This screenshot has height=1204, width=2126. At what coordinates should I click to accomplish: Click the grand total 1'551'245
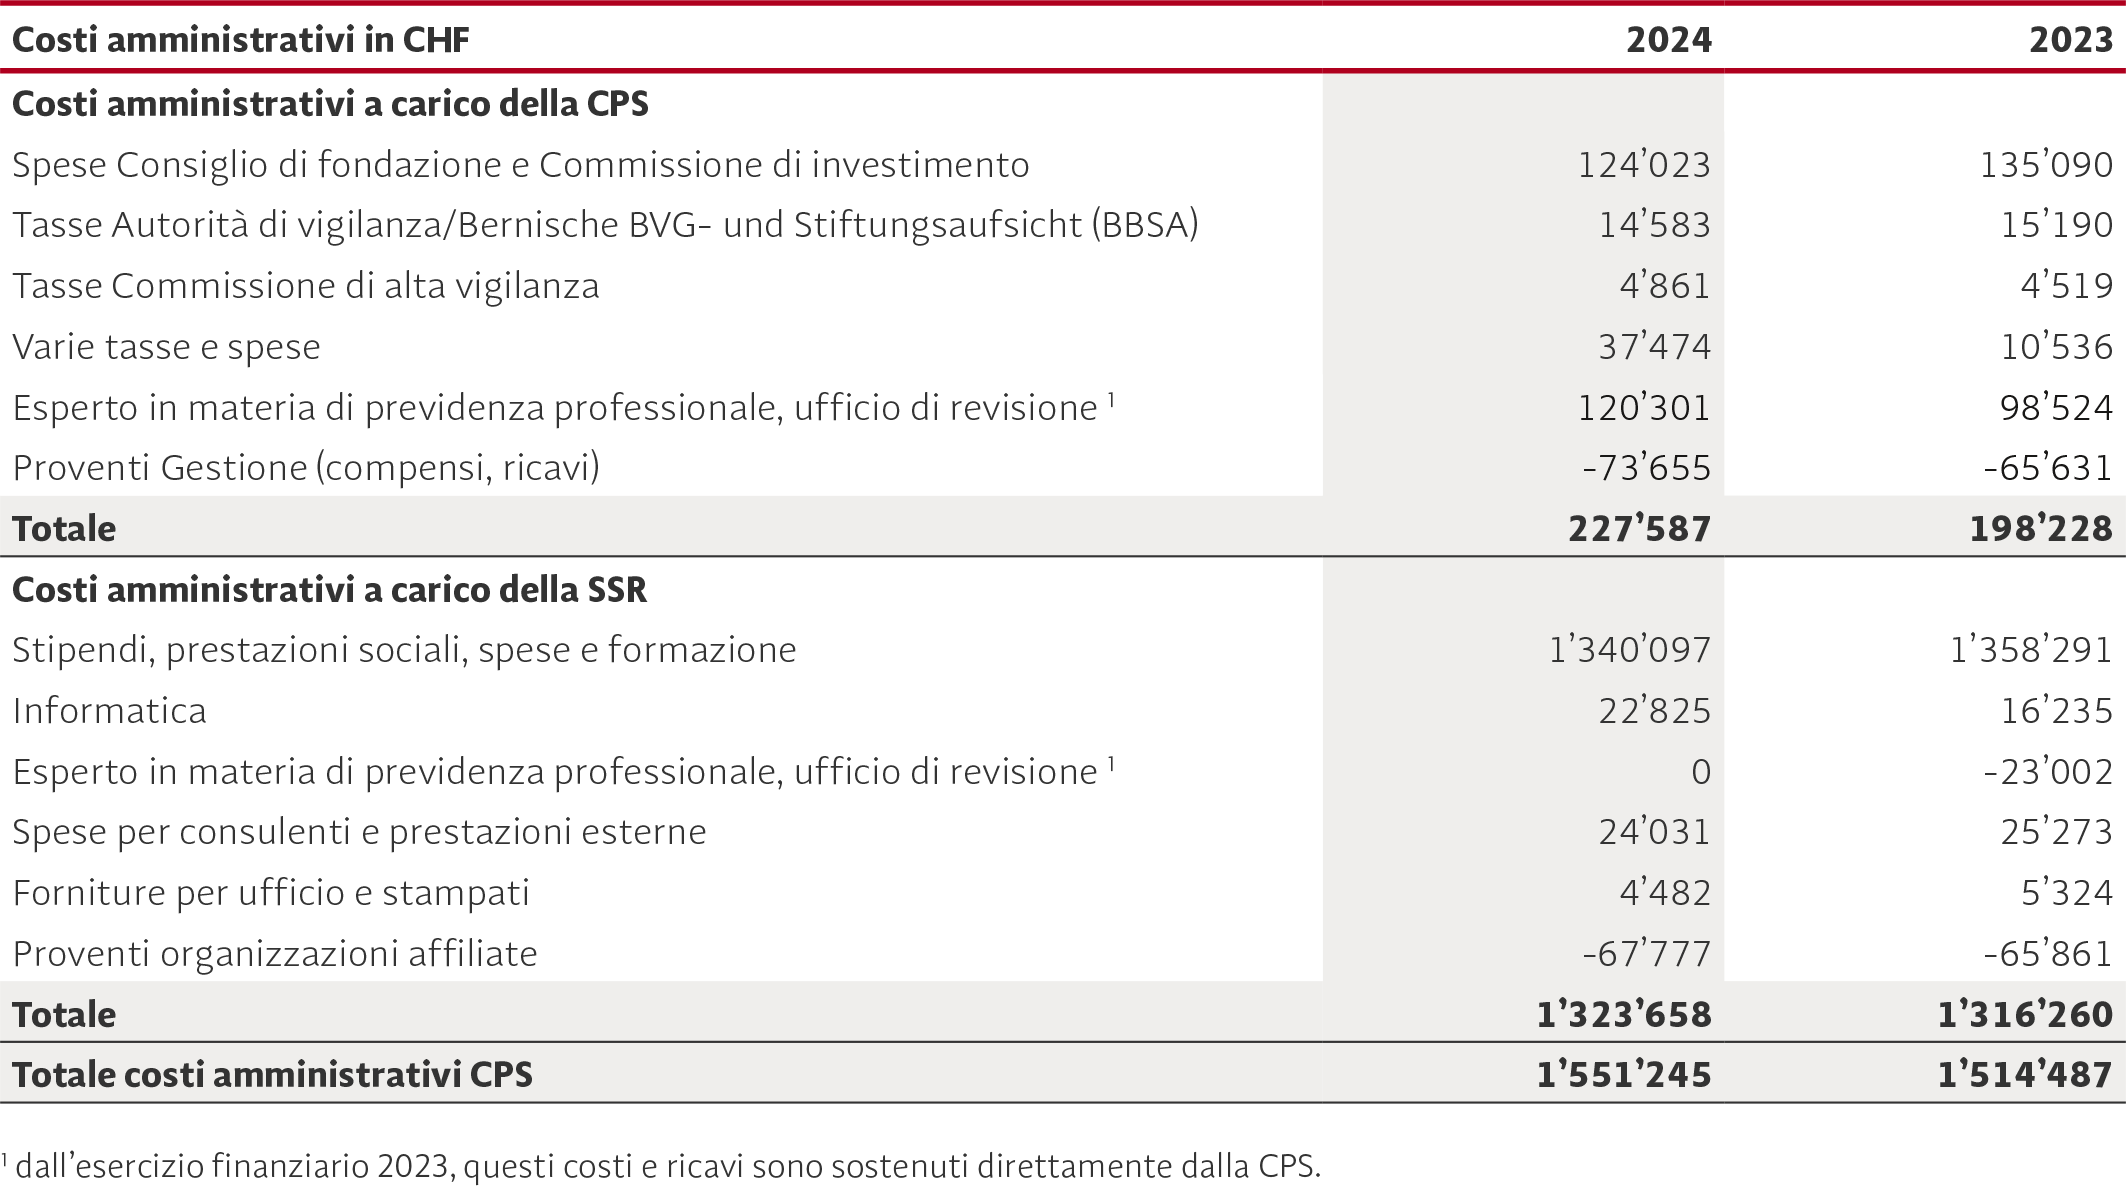(x=1624, y=1075)
